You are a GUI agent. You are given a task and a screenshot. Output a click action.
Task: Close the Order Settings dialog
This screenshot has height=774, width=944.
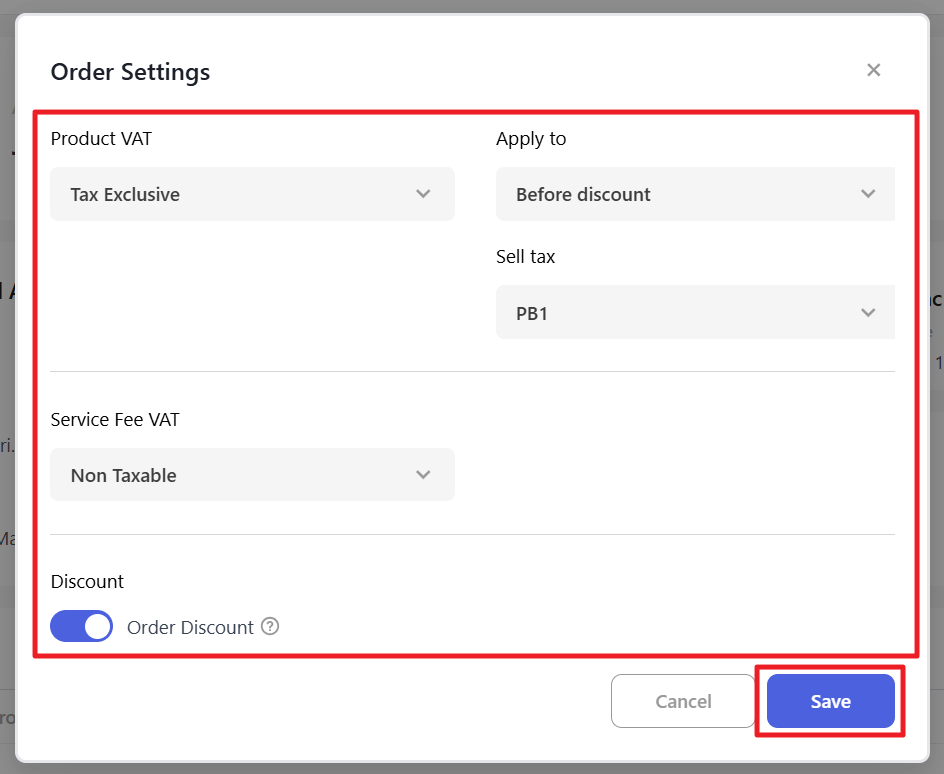click(x=873, y=70)
